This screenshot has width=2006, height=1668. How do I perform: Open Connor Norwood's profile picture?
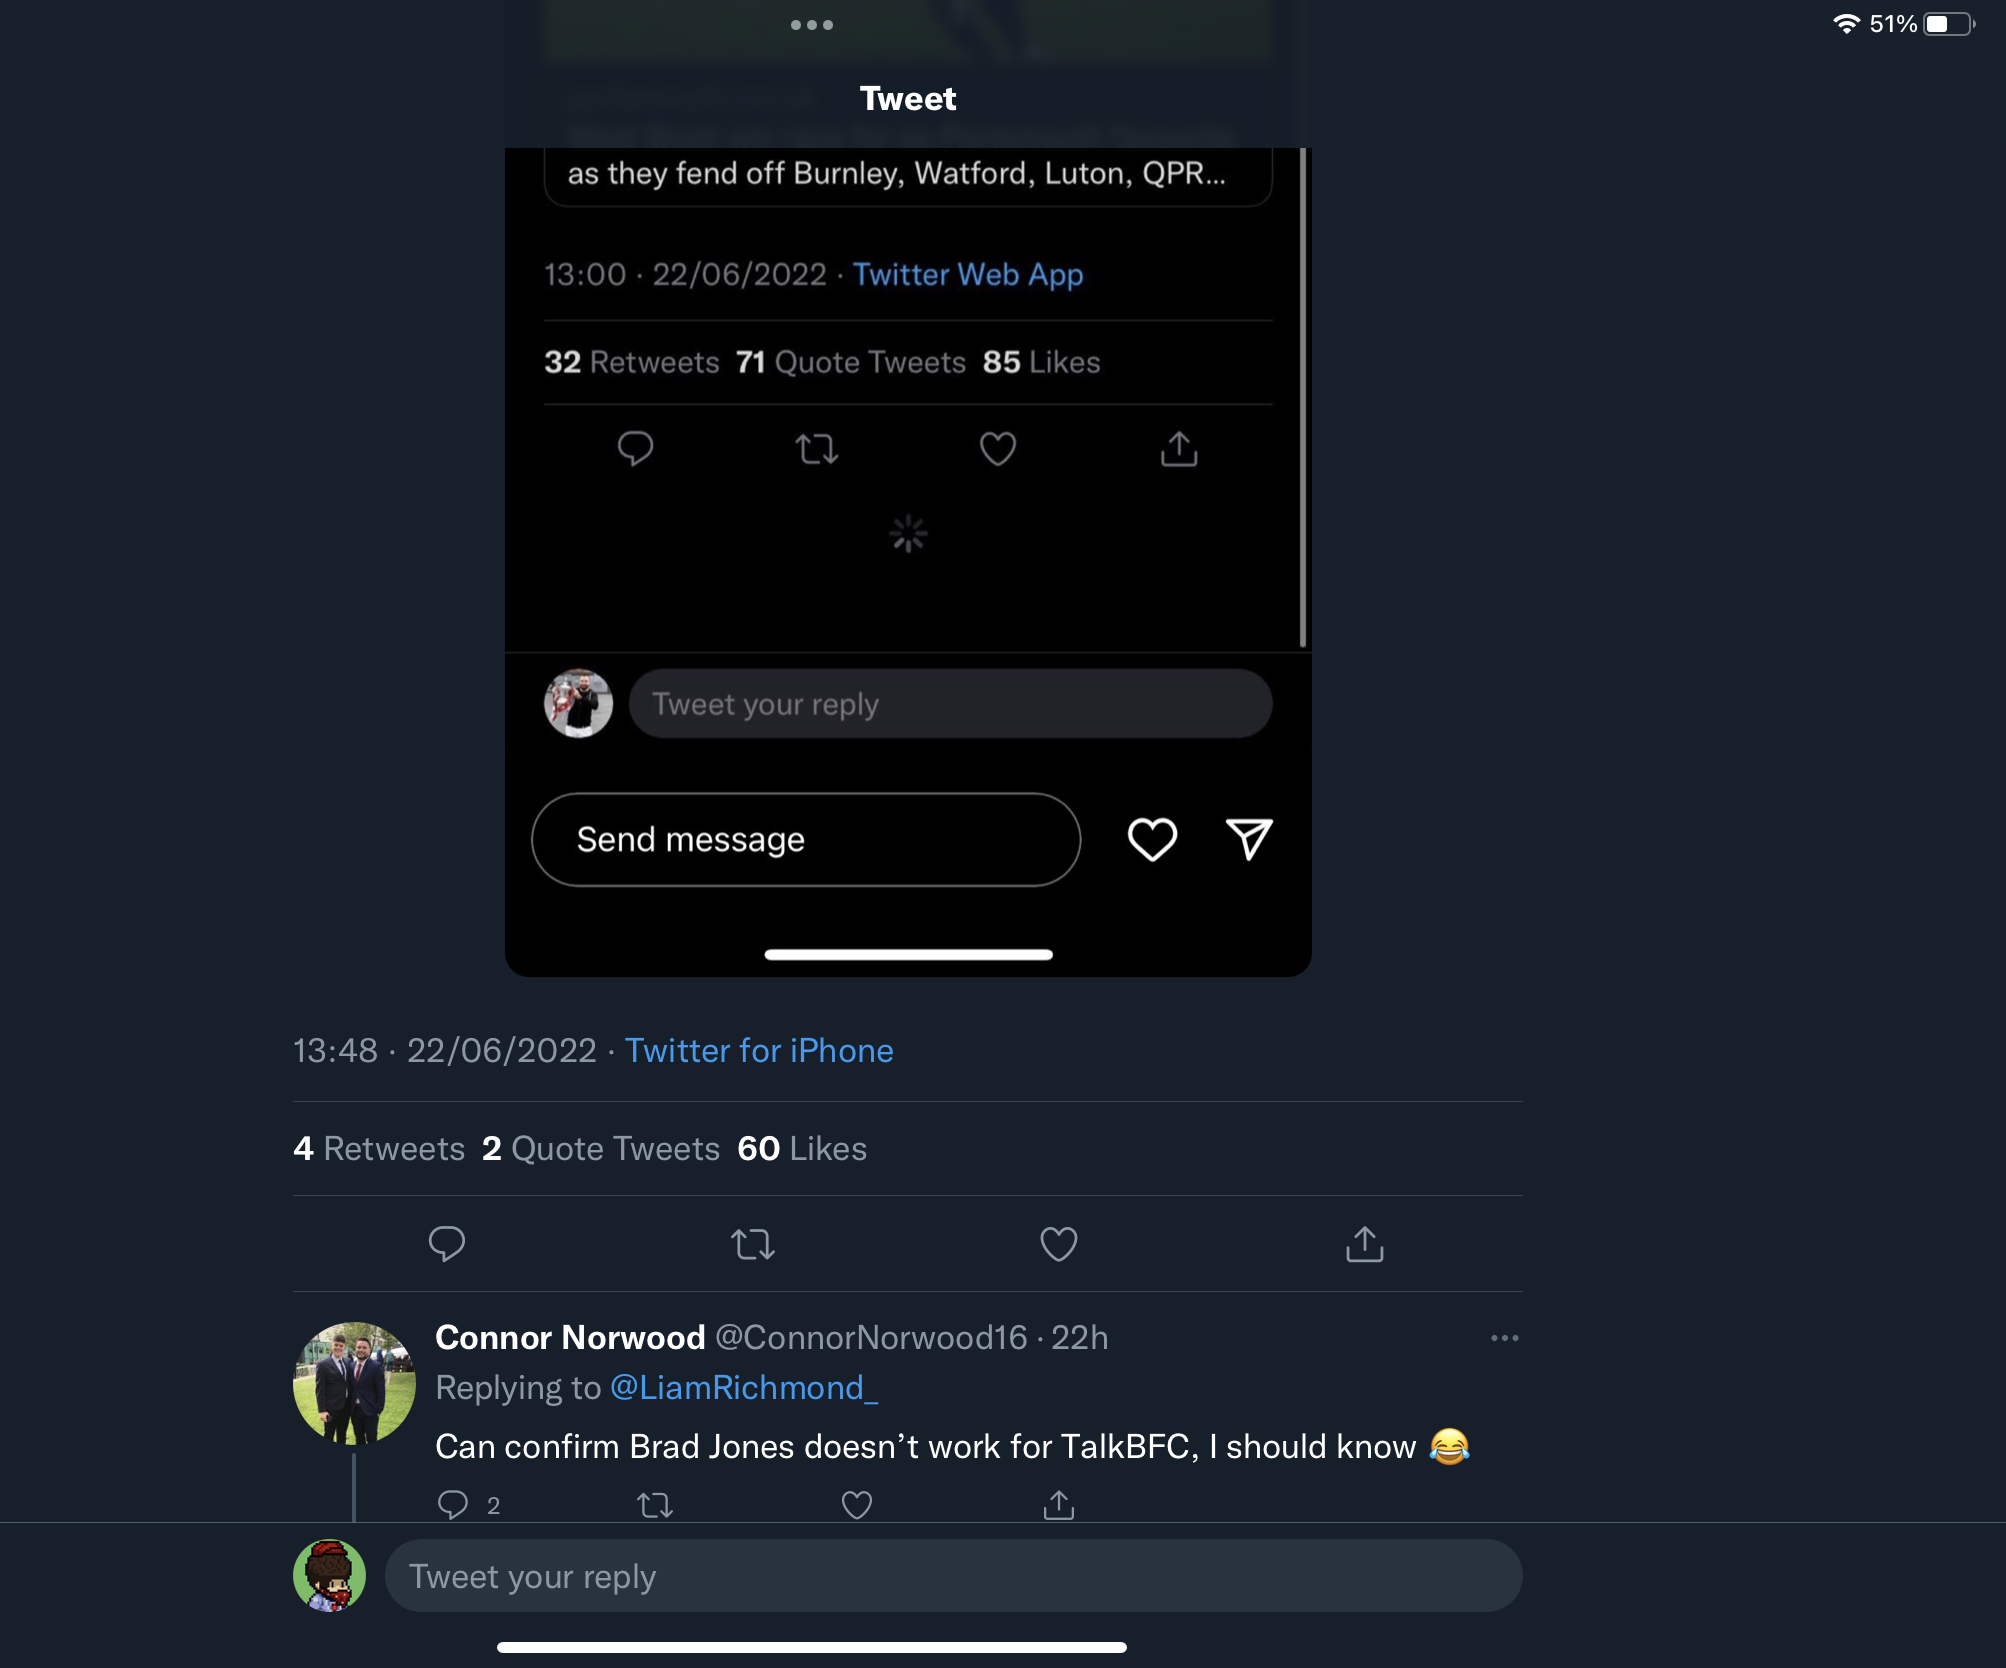click(x=354, y=1383)
